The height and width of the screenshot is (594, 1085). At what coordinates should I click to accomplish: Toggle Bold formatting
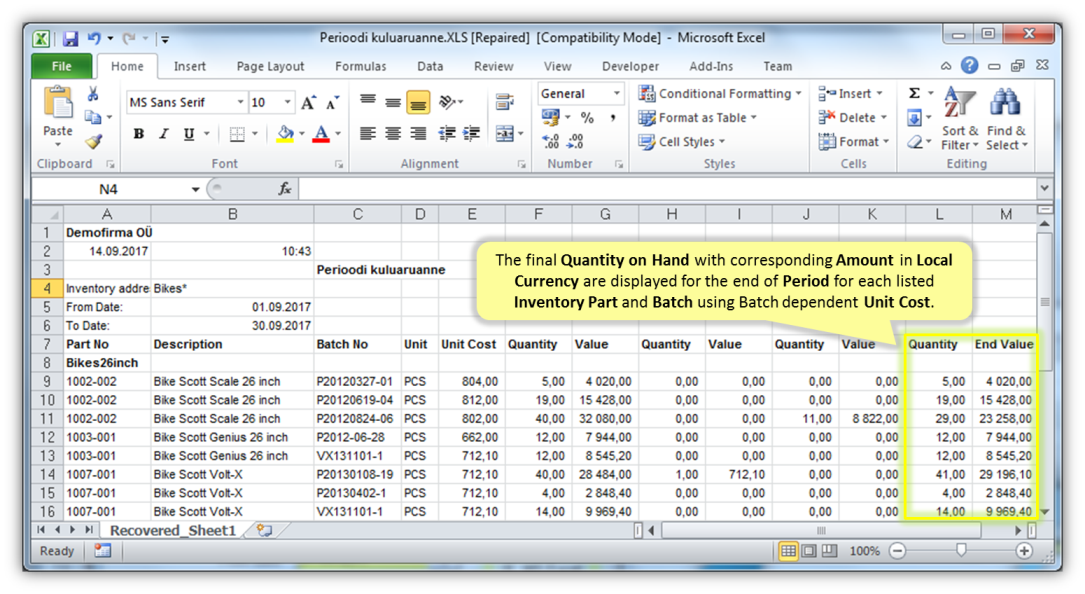(x=138, y=134)
